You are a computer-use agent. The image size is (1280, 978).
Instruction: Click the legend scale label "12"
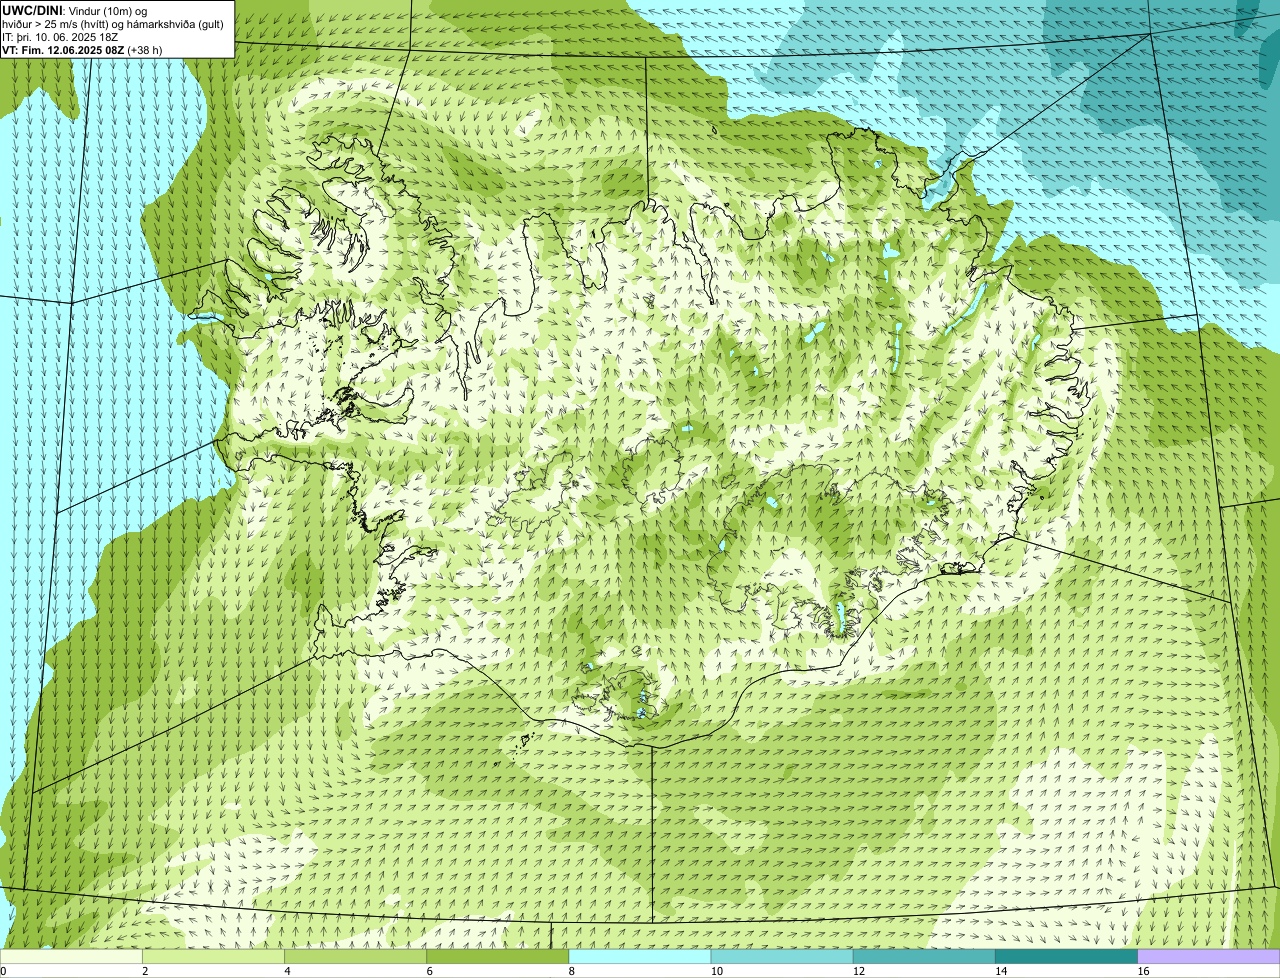858,971
